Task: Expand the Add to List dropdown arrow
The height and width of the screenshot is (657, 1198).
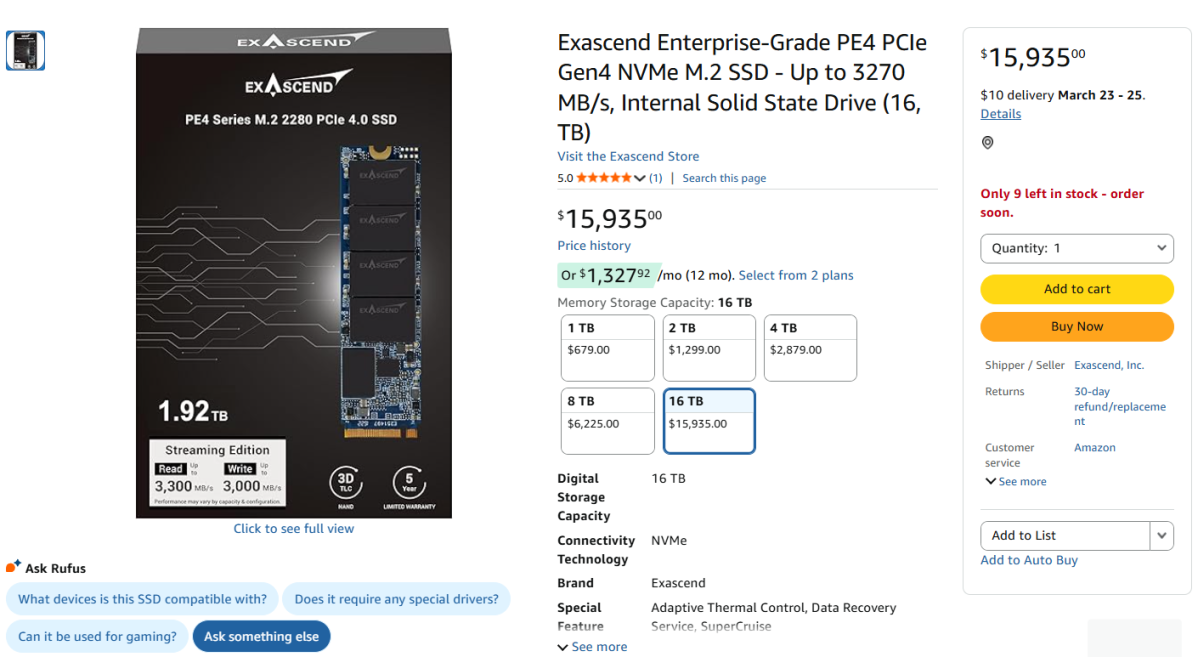Action: [1162, 536]
